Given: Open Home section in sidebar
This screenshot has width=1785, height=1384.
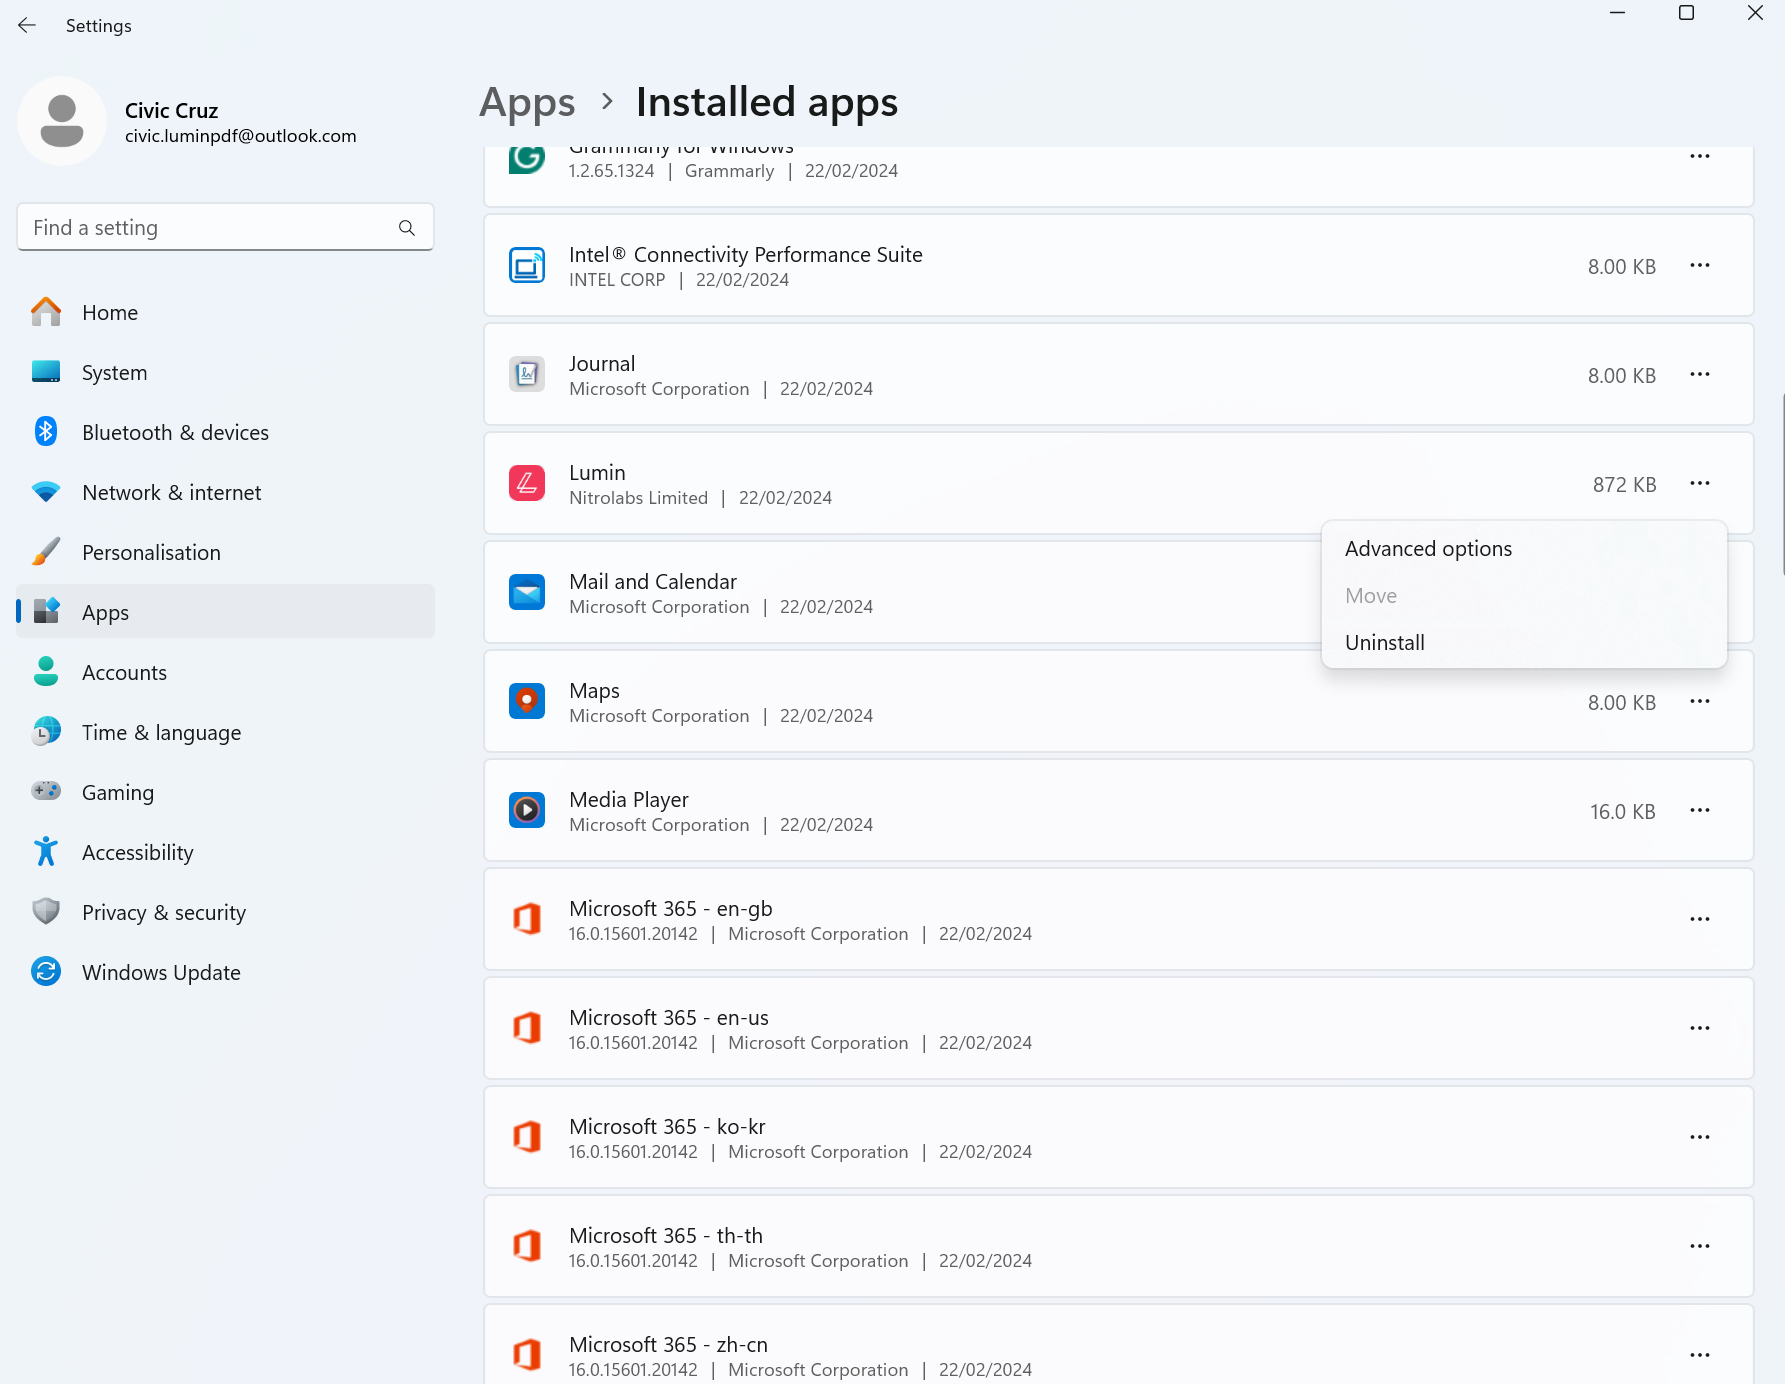Looking at the screenshot, I should [110, 312].
